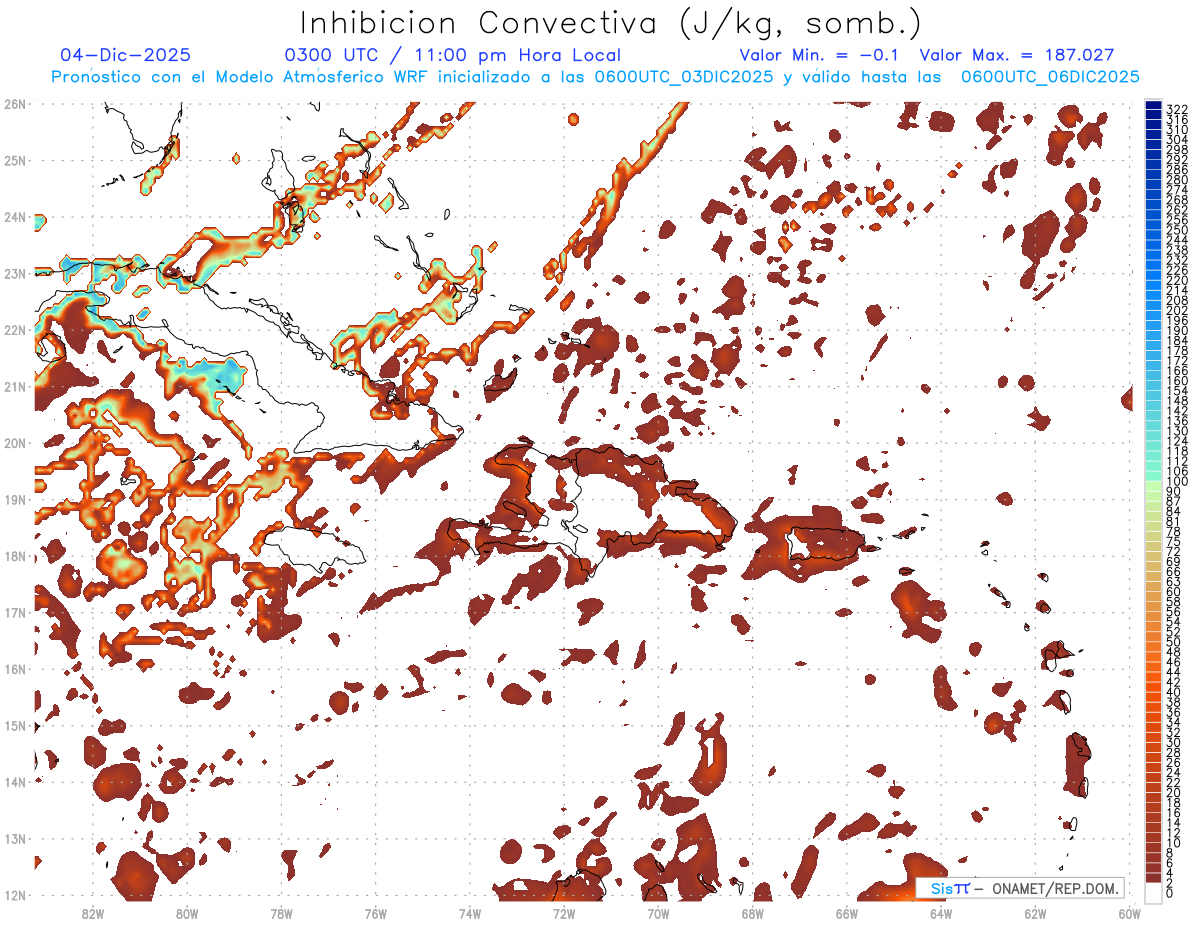Click the 74W longitude label
Viewport: 1200px width, 927px height.
tap(469, 913)
